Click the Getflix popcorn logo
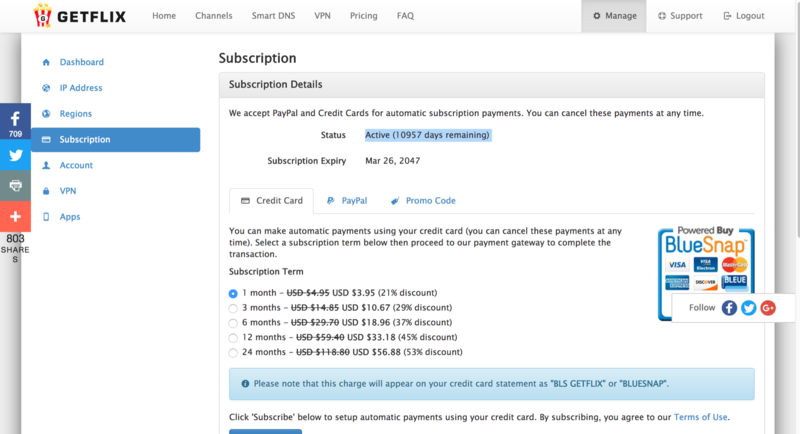The image size is (800, 434). 43,15
